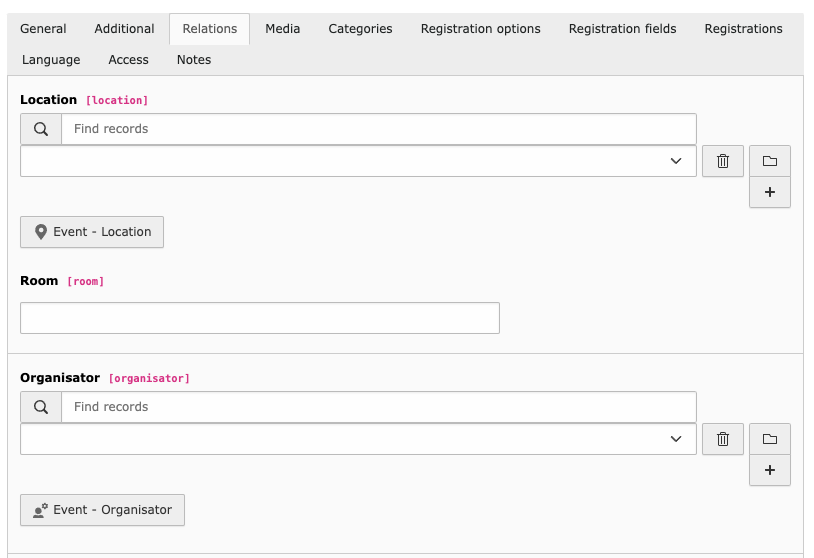Create a new Organisator with the plus icon
Screen dimensions: 814x558
(x=770, y=470)
